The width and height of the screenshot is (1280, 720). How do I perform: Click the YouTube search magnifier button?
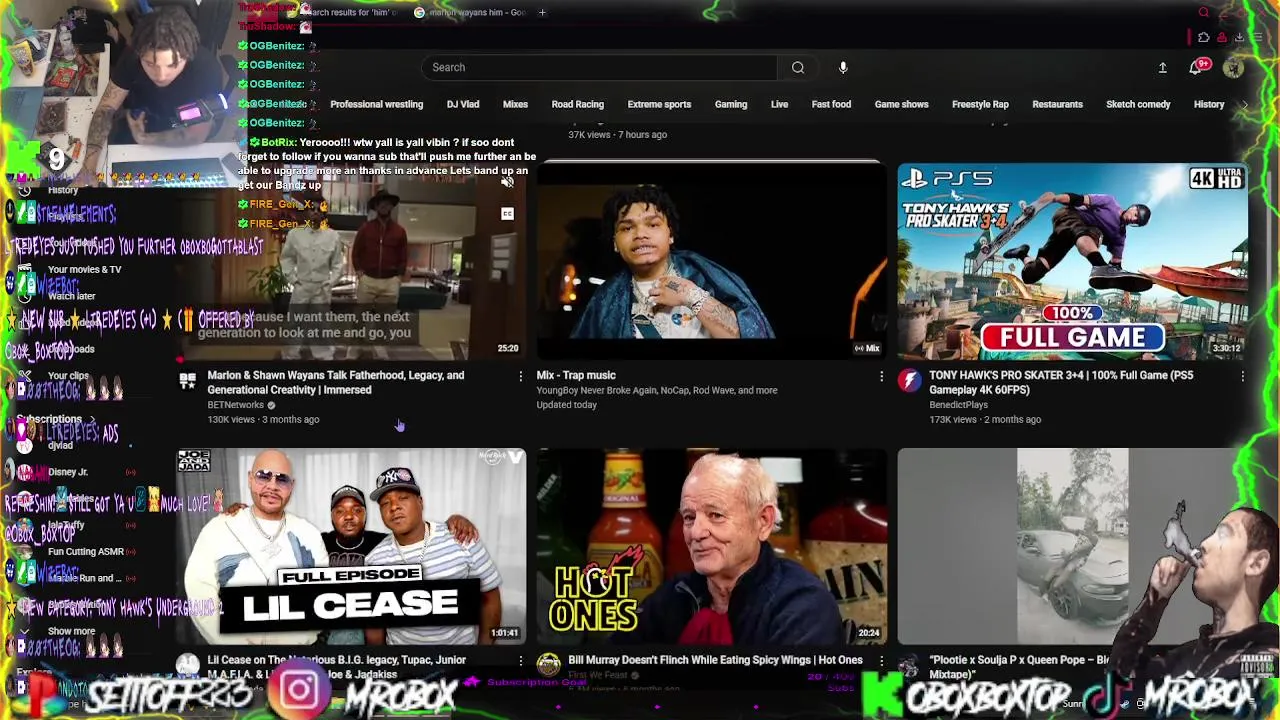pos(798,67)
